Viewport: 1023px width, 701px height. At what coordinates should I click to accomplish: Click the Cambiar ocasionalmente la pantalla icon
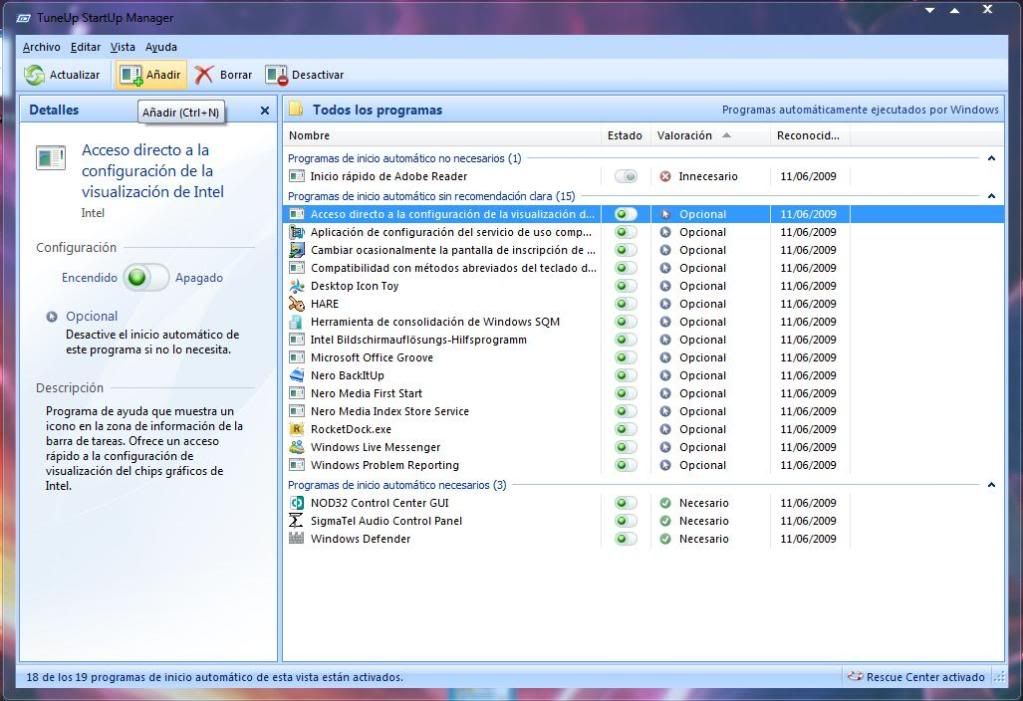297,250
